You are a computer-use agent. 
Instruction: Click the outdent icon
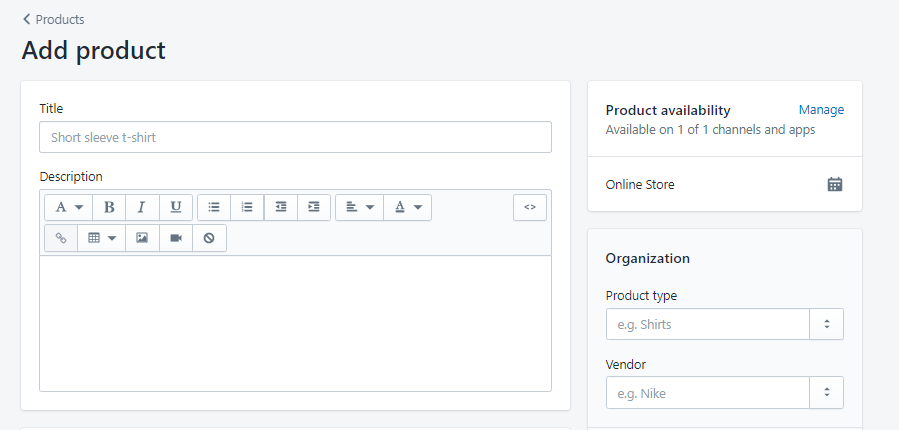point(281,207)
